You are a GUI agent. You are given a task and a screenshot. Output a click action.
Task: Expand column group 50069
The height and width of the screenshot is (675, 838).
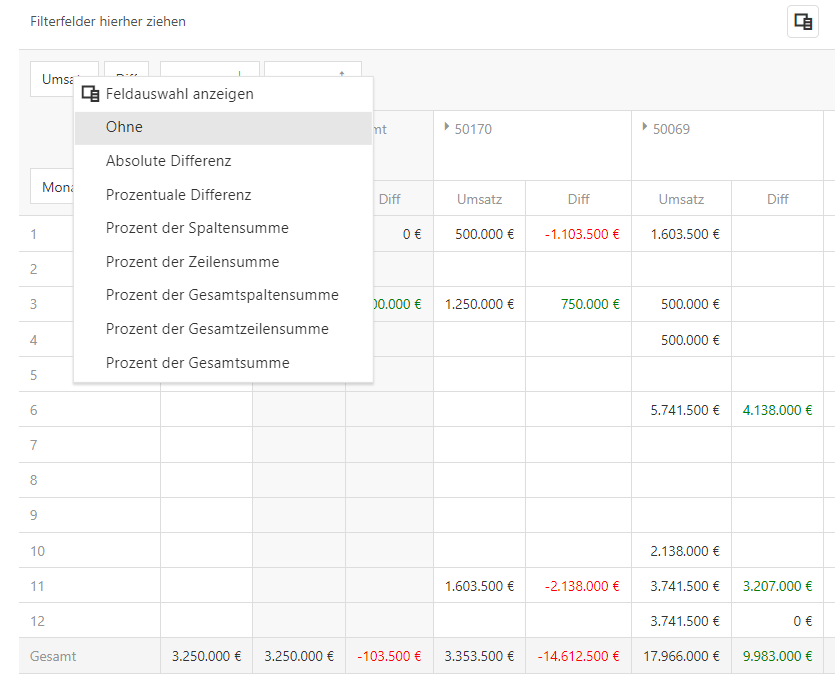point(645,128)
